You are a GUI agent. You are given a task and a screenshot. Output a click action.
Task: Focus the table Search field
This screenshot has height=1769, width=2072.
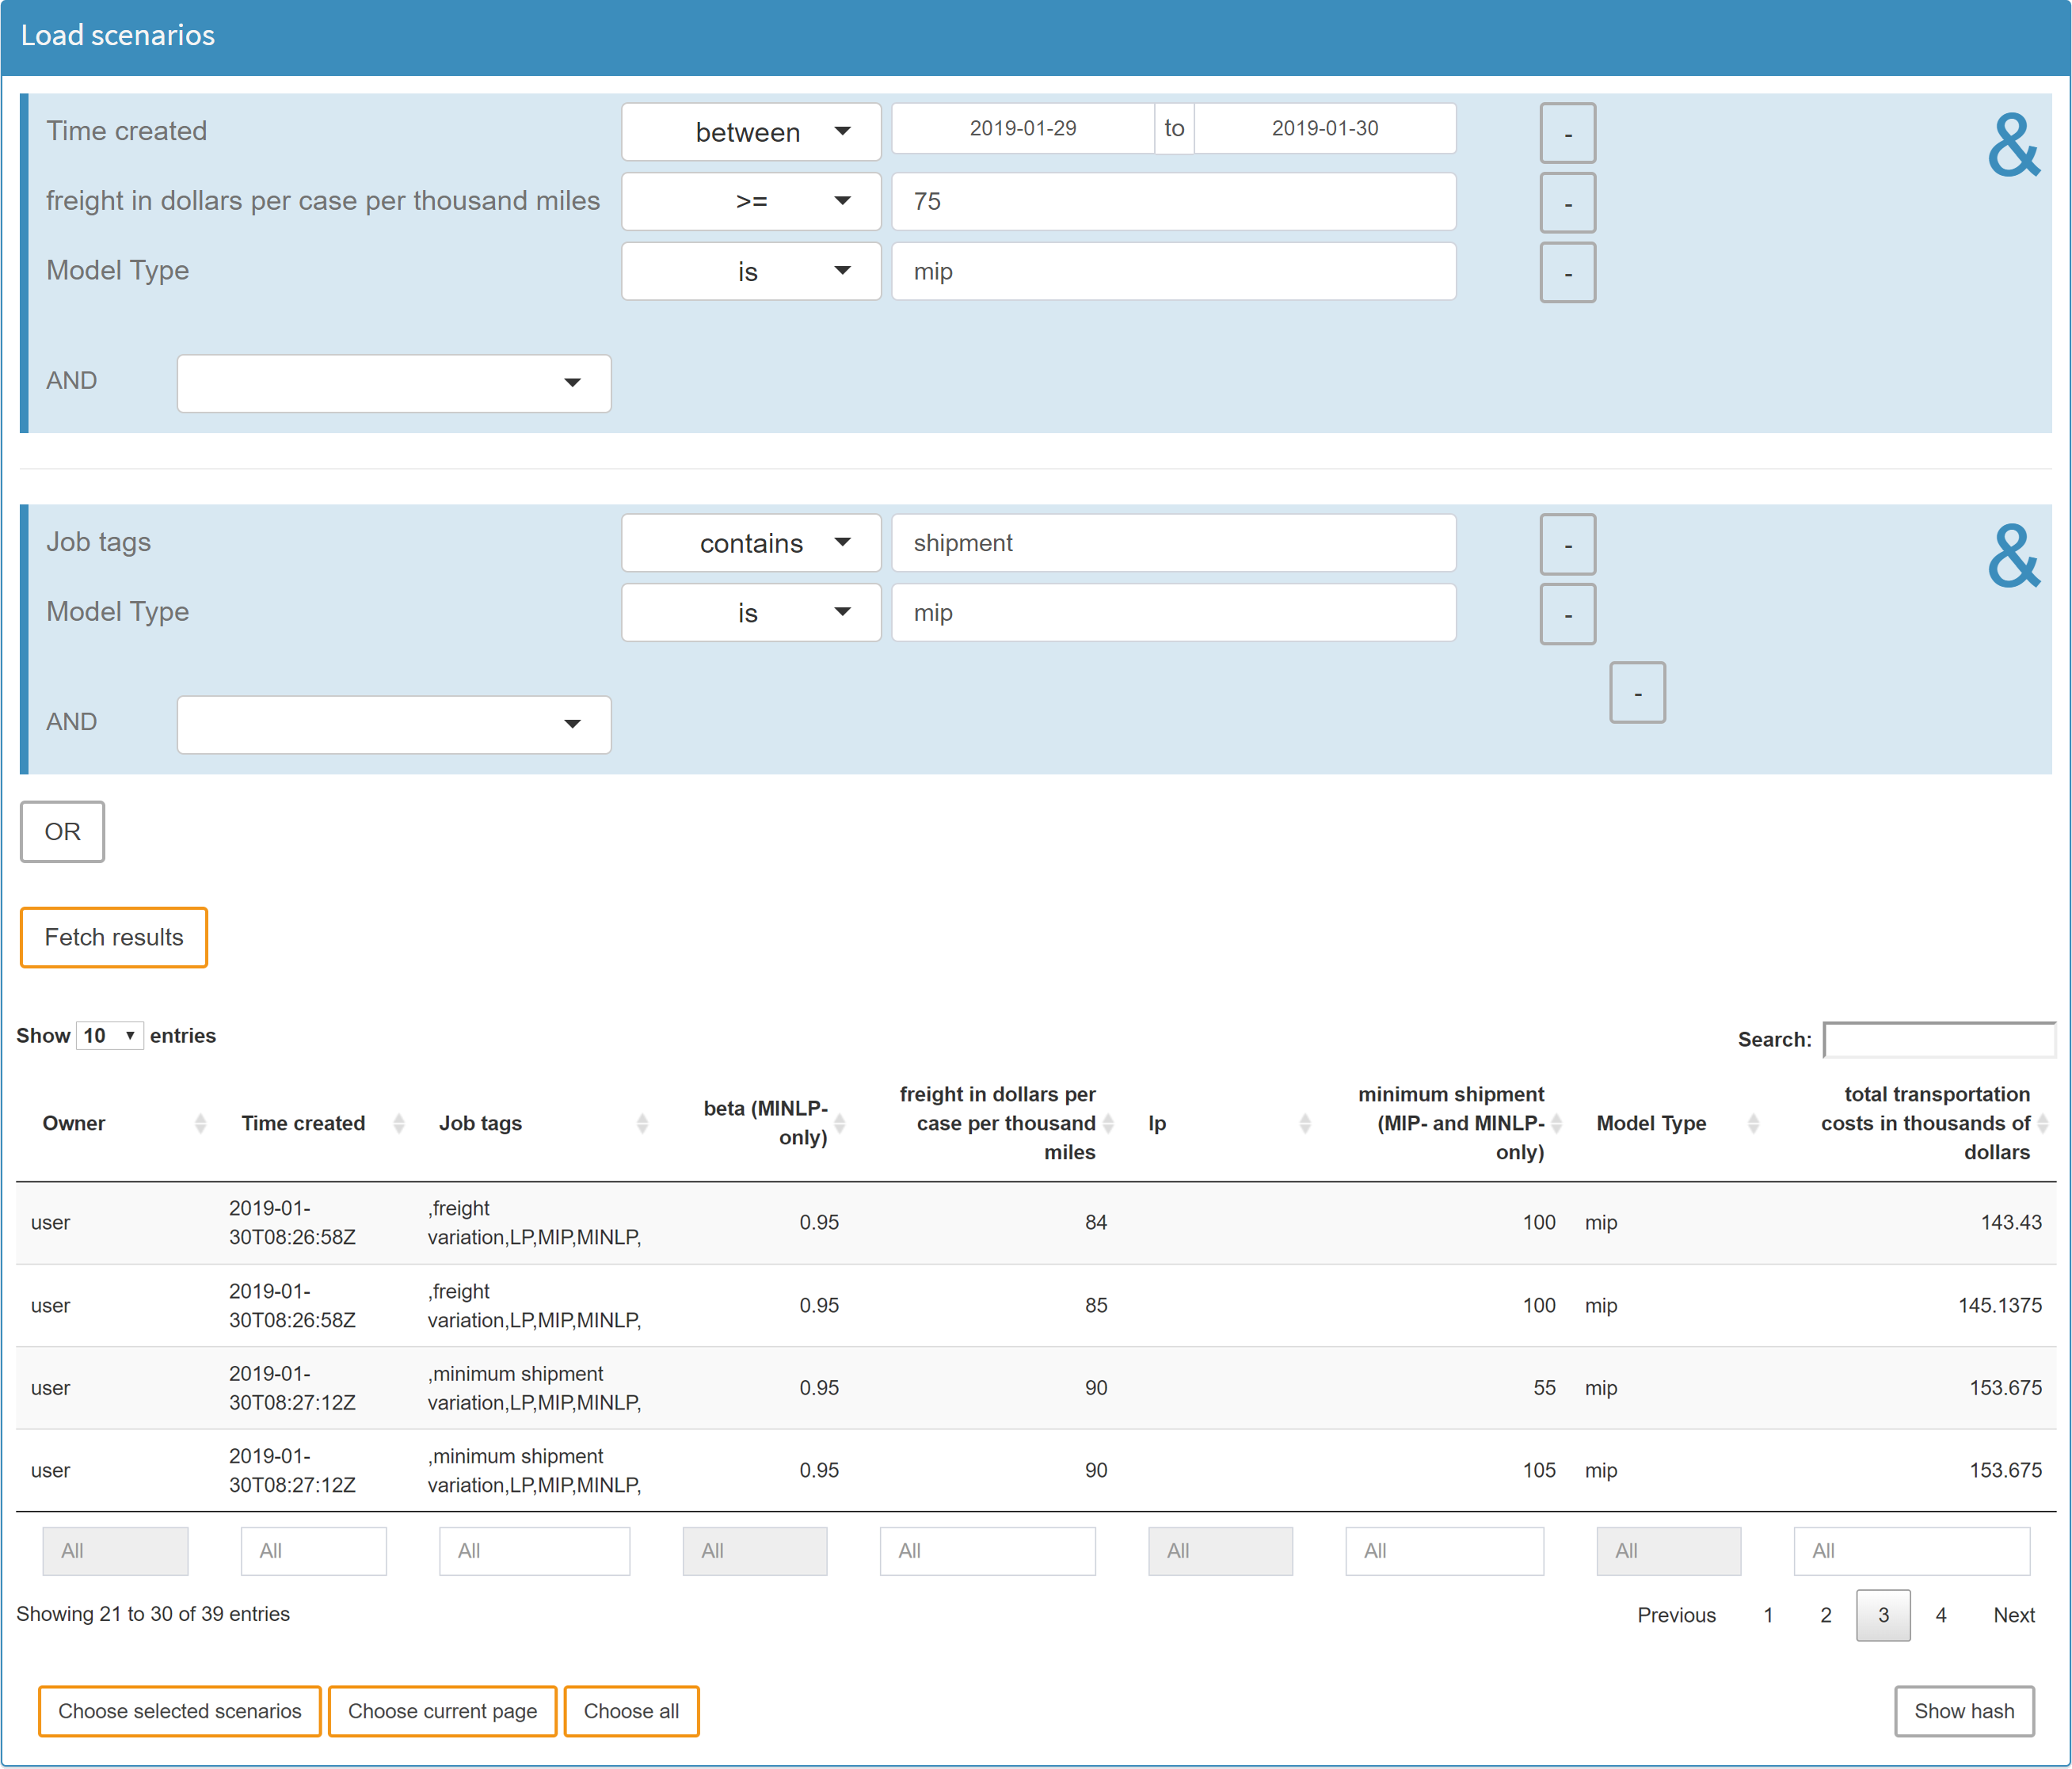tap(1938, 1039)
